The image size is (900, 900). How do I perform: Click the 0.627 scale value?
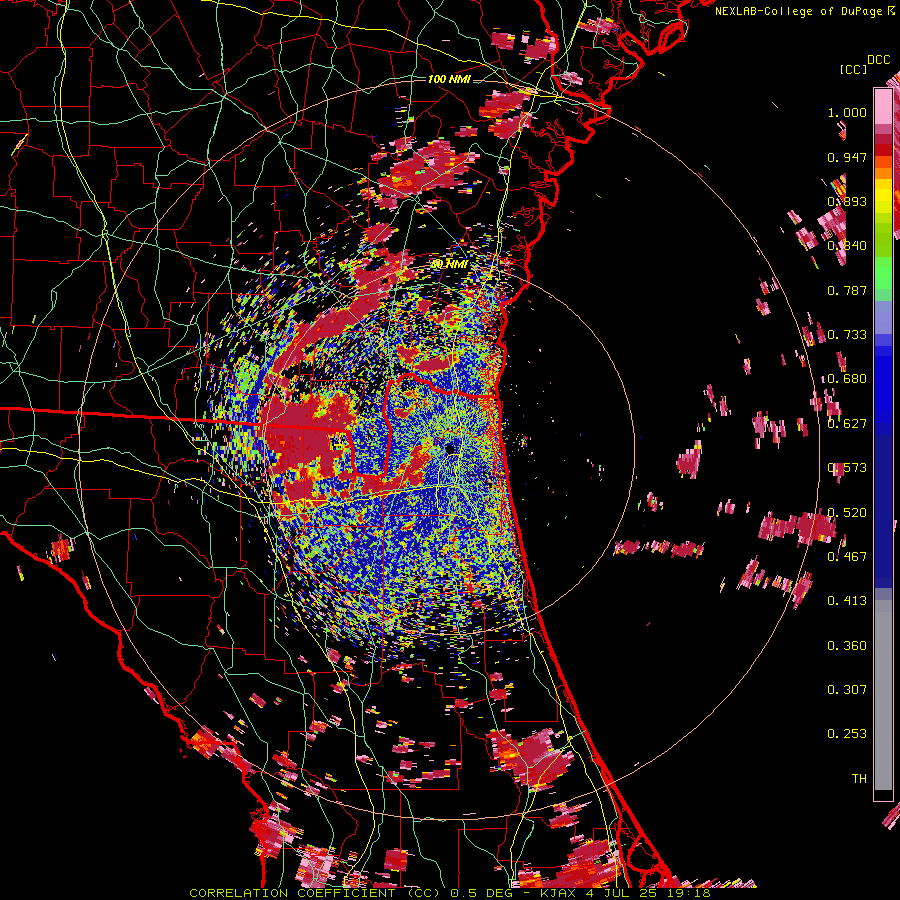(847, 424)
